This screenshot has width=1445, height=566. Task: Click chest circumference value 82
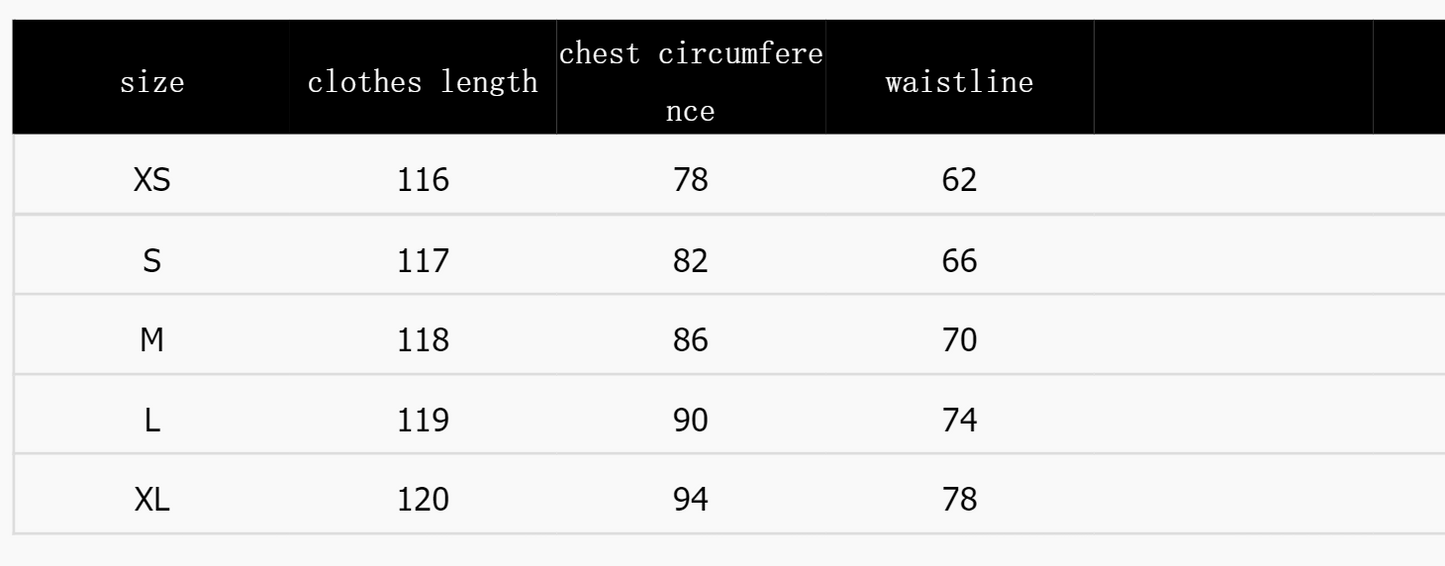click(x=691, y=262)
